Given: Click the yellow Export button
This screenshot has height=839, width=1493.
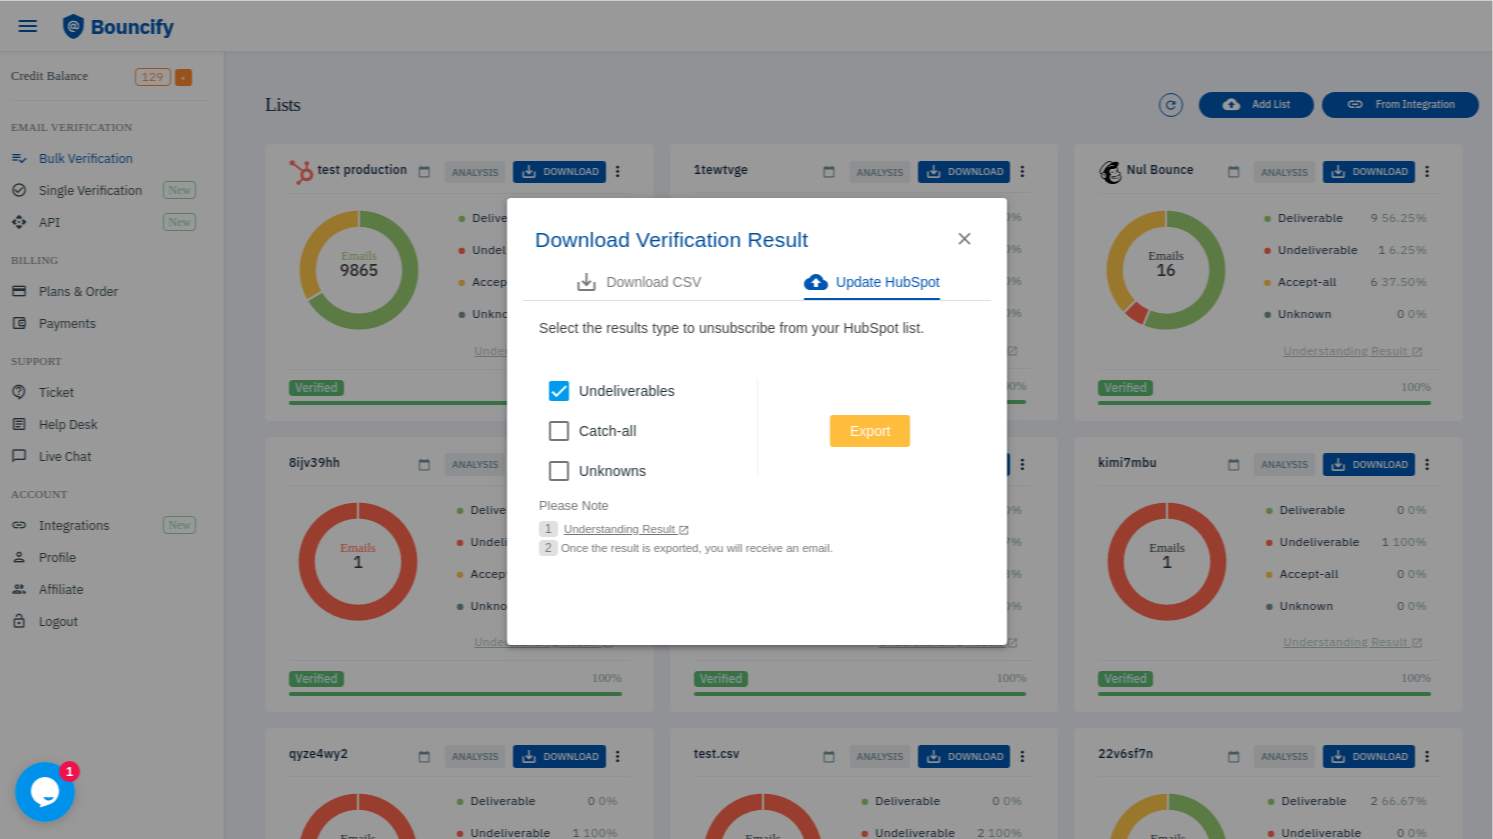Looking at the screenshot, I should tap(869, 431).
